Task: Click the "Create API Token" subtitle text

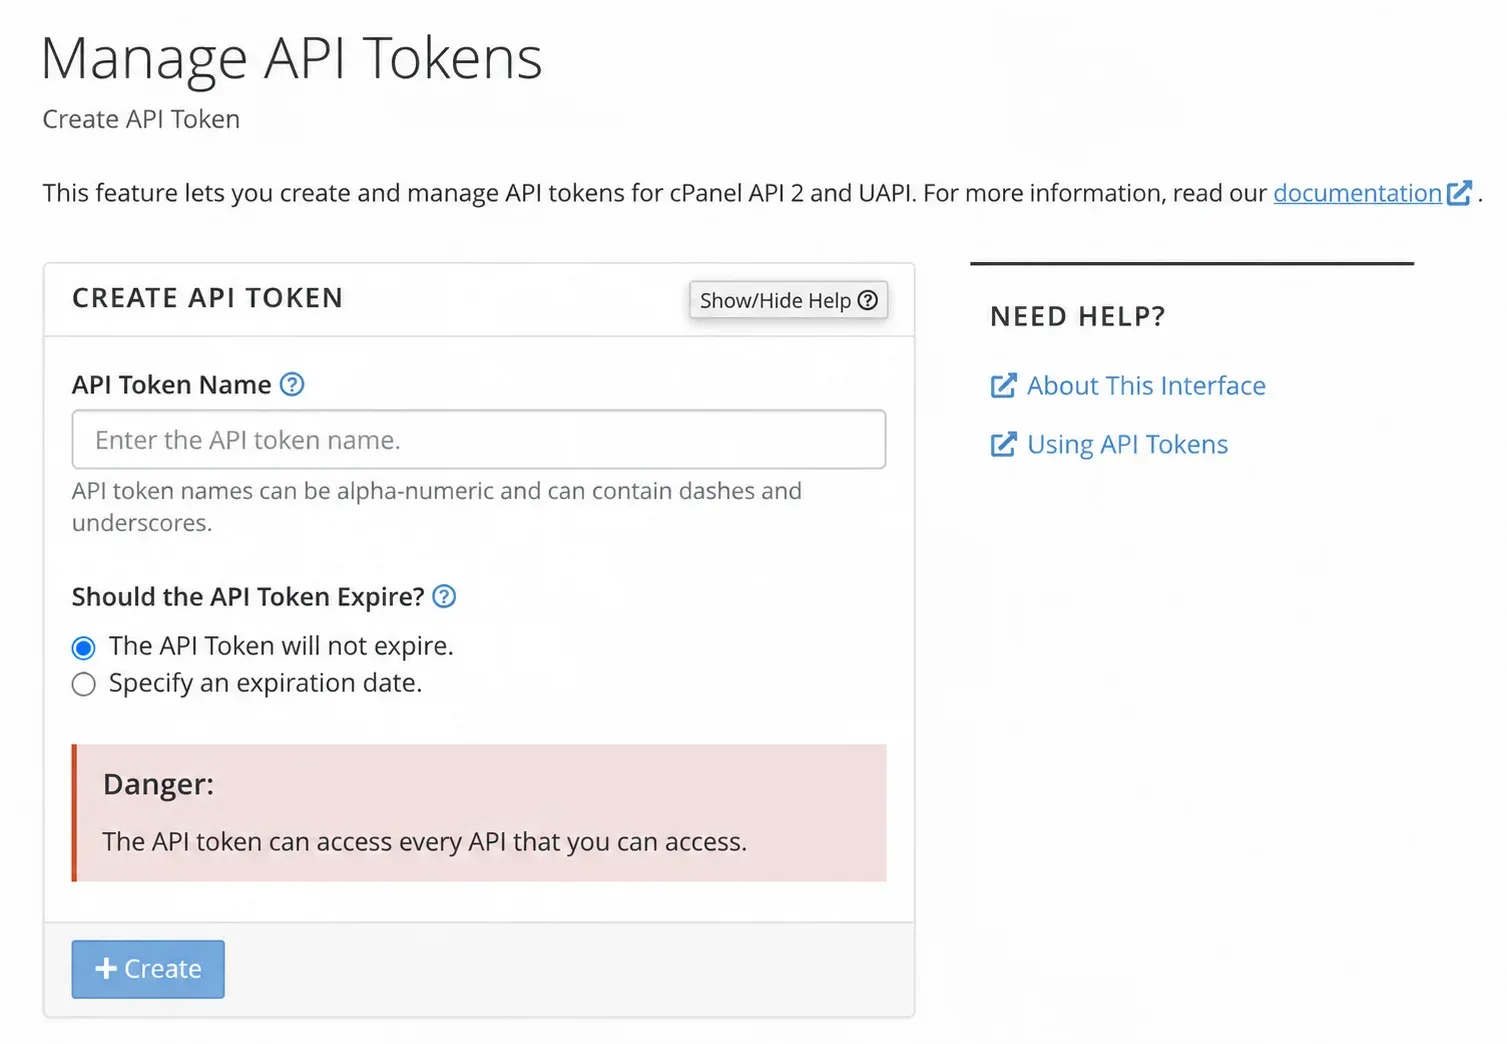Action: (141, 119)
